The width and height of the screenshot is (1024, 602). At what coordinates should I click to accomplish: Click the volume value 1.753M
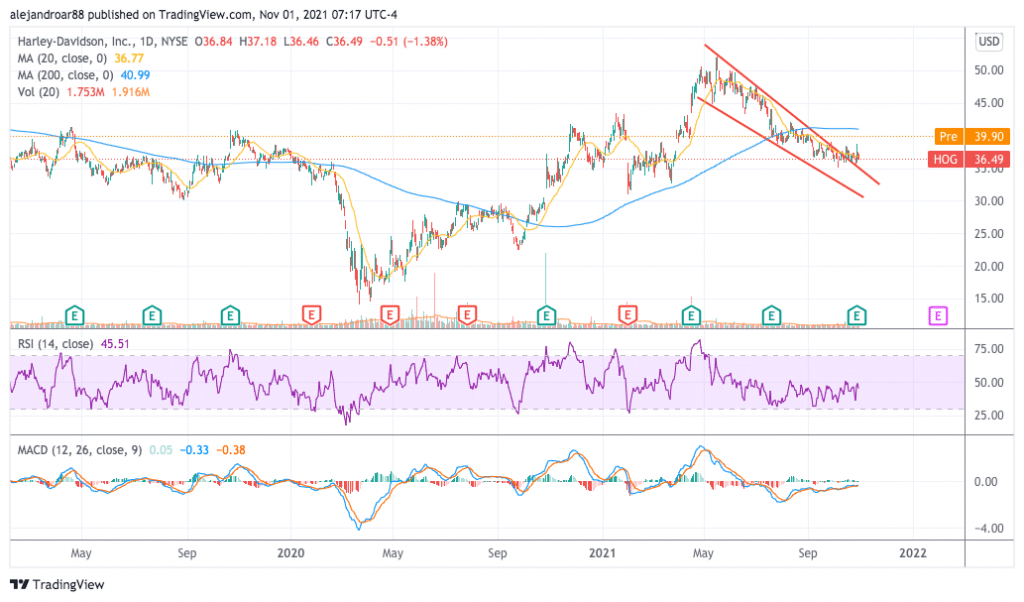[84, 92]
